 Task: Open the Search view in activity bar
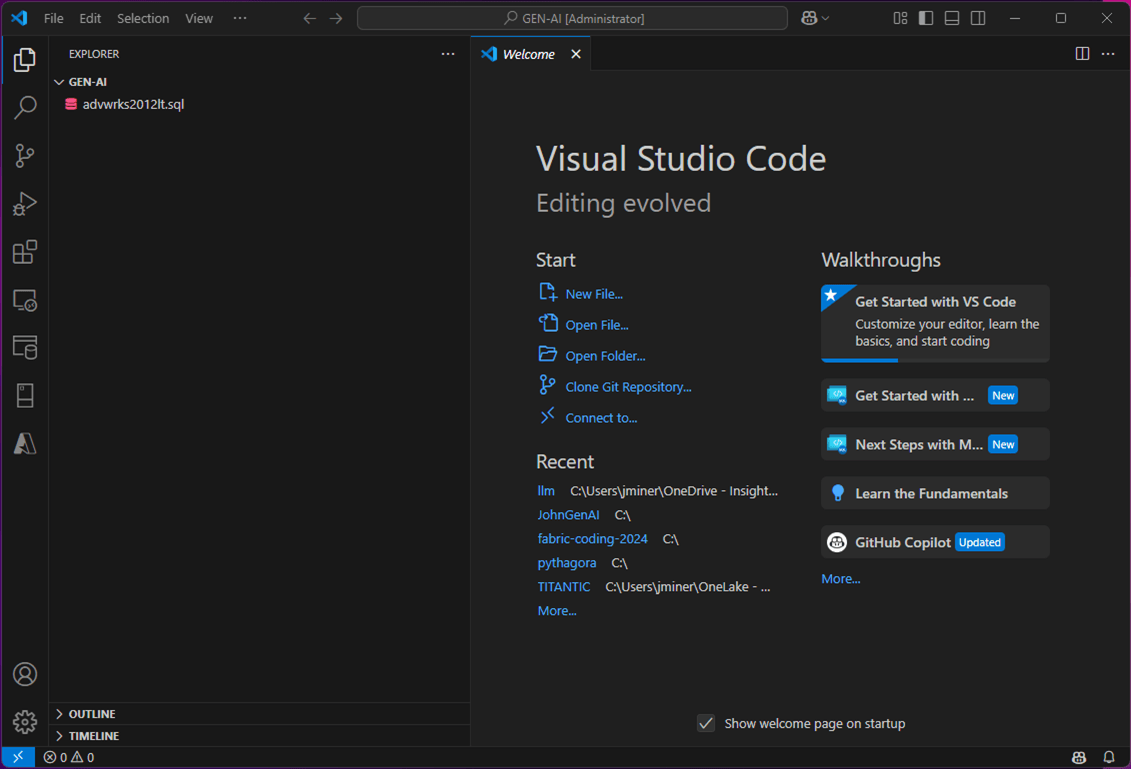(25, 107)
